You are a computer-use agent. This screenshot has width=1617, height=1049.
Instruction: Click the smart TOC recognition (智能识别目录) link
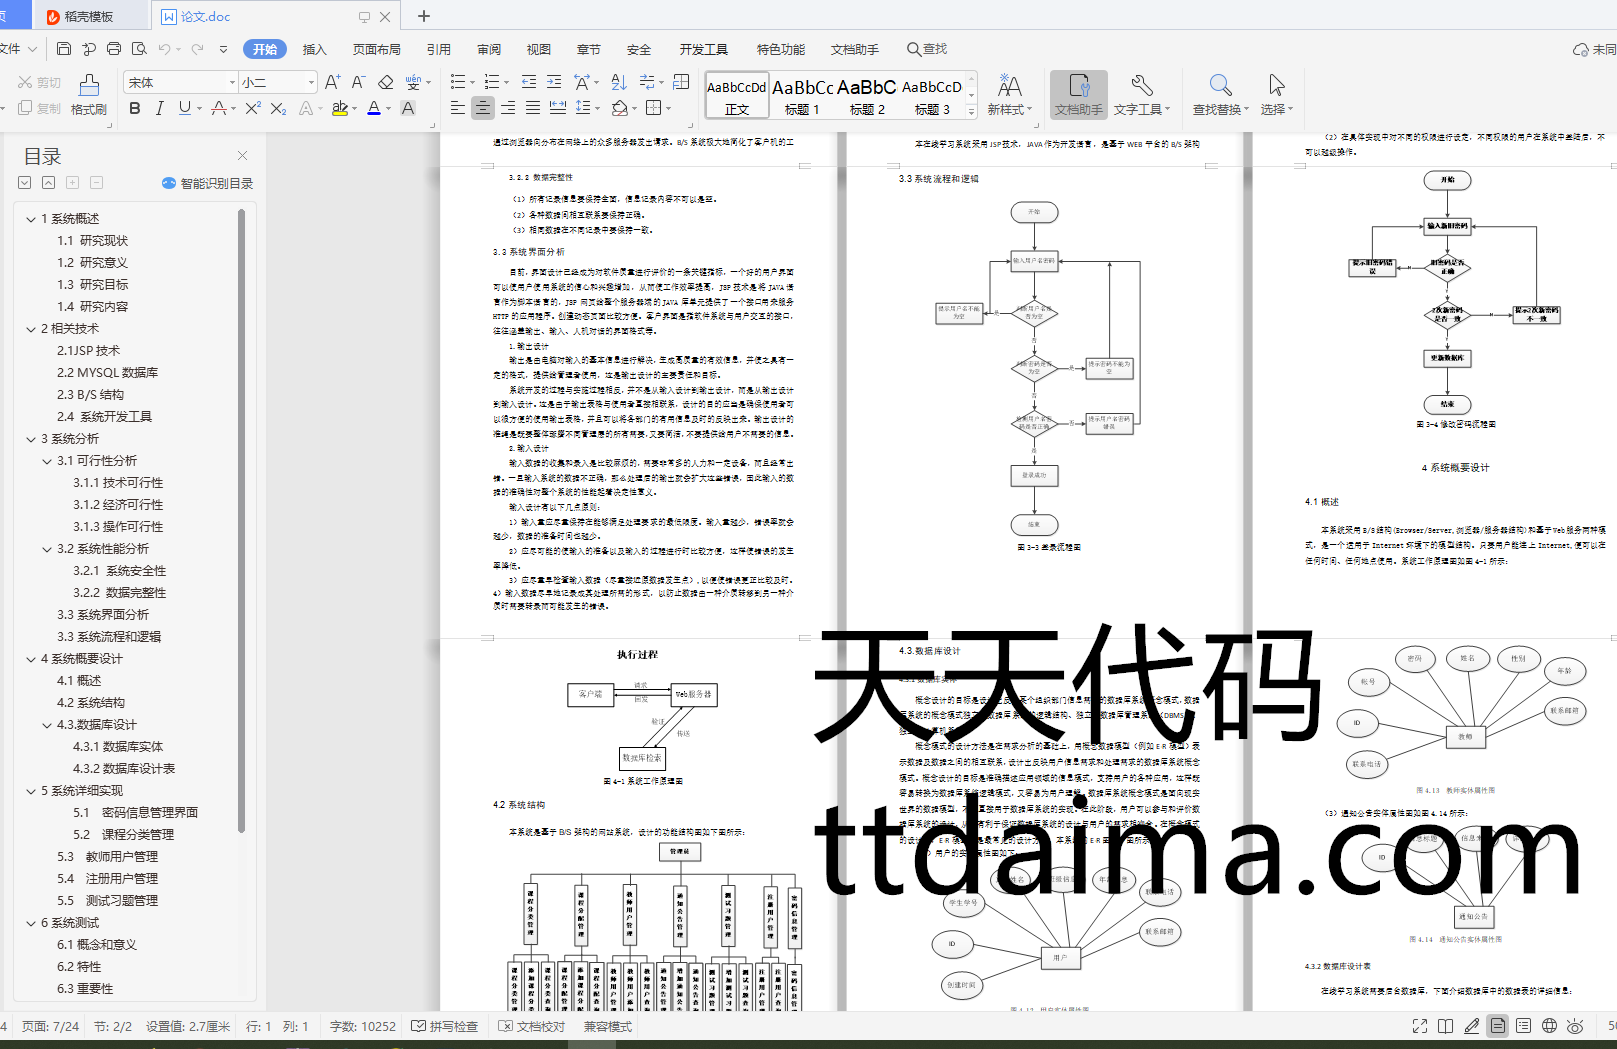tap(208, 183)
